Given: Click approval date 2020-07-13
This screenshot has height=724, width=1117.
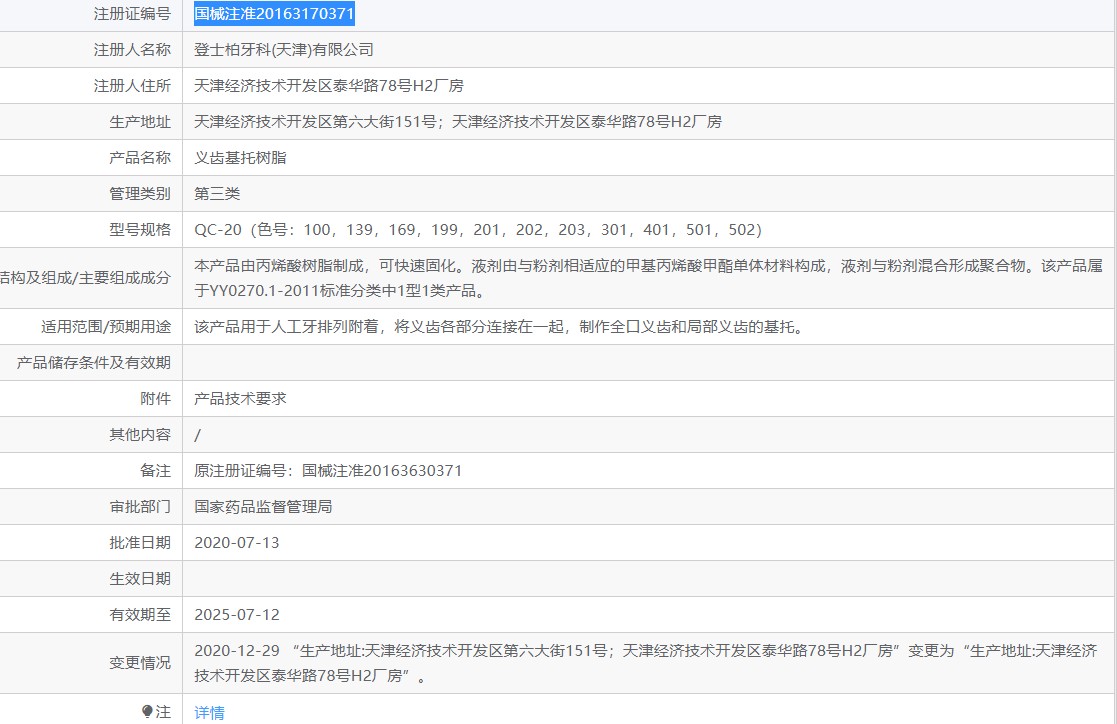Looking at the screenshot, I should click(x=237, y=542).
